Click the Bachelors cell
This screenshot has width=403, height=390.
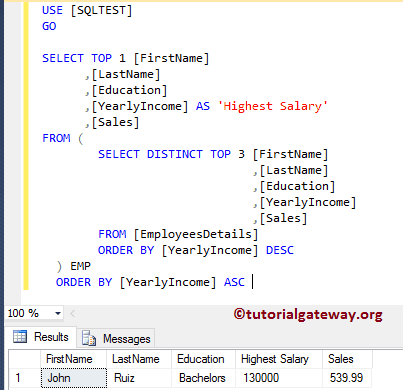[x=203, y=378]
